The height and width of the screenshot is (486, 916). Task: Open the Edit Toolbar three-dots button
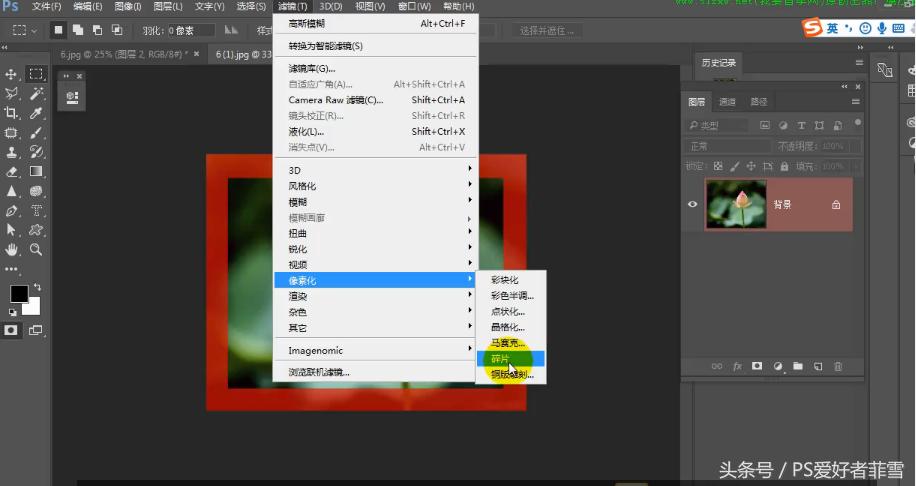click(11, 269)
